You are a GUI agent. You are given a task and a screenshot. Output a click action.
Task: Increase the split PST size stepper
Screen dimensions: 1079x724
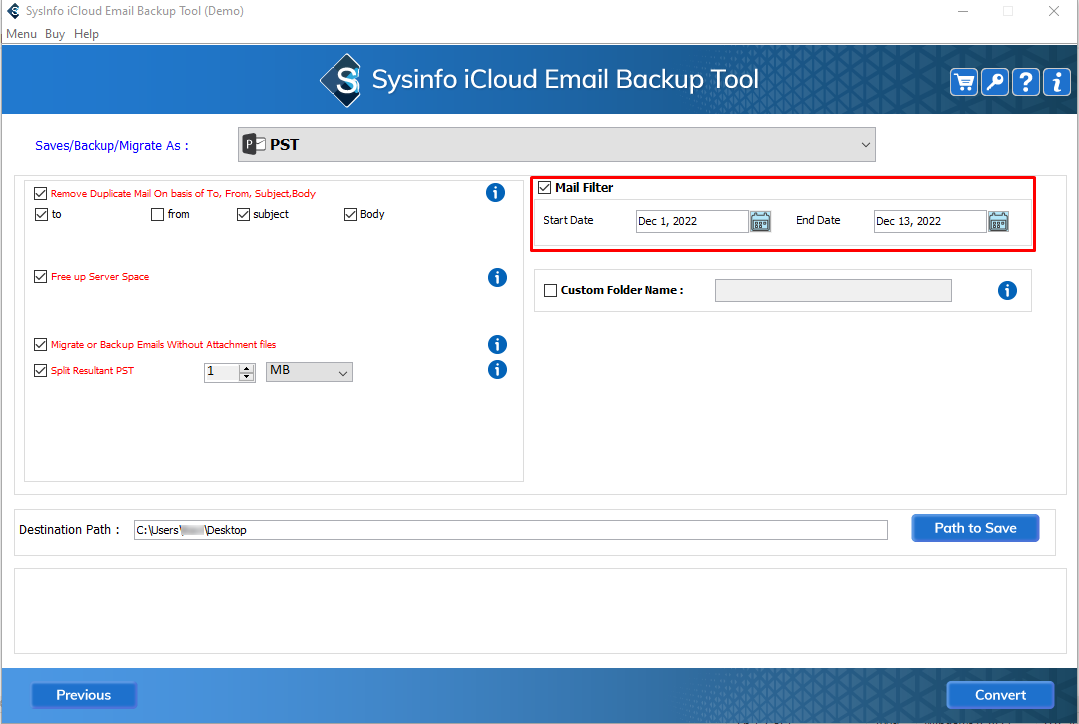pos(247,367)
